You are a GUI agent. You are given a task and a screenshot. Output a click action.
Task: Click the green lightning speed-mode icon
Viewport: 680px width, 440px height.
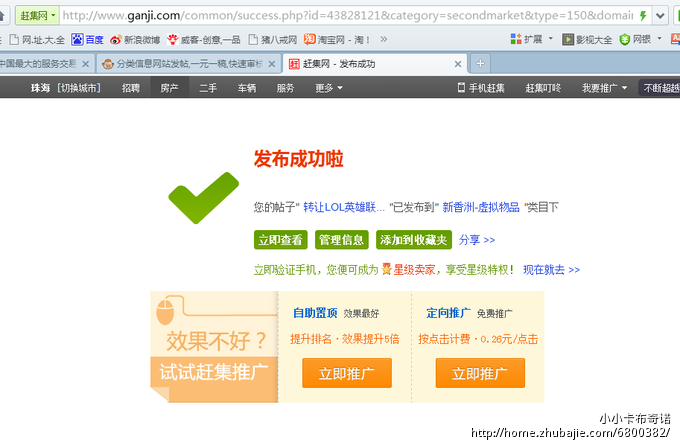pyautogui.click(x=643, y=16)
